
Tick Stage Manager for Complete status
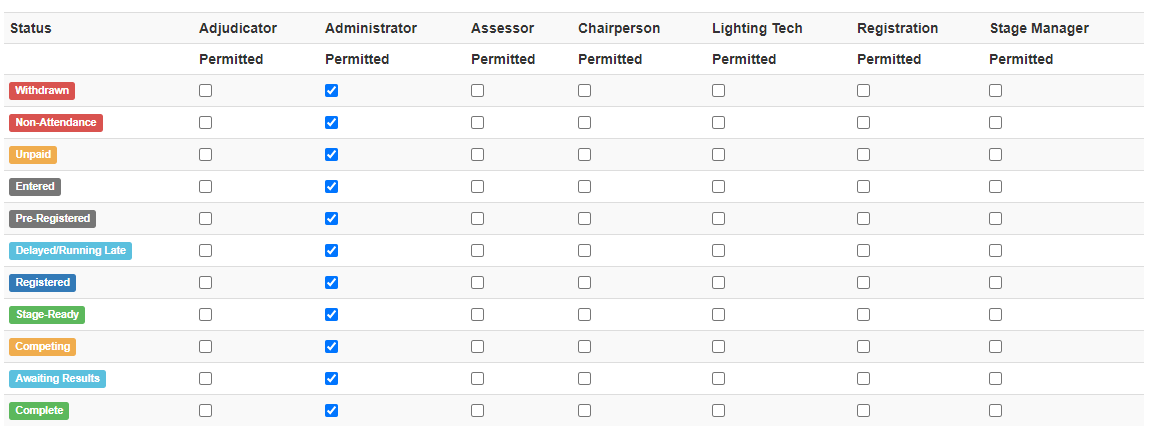pos(996,411)
